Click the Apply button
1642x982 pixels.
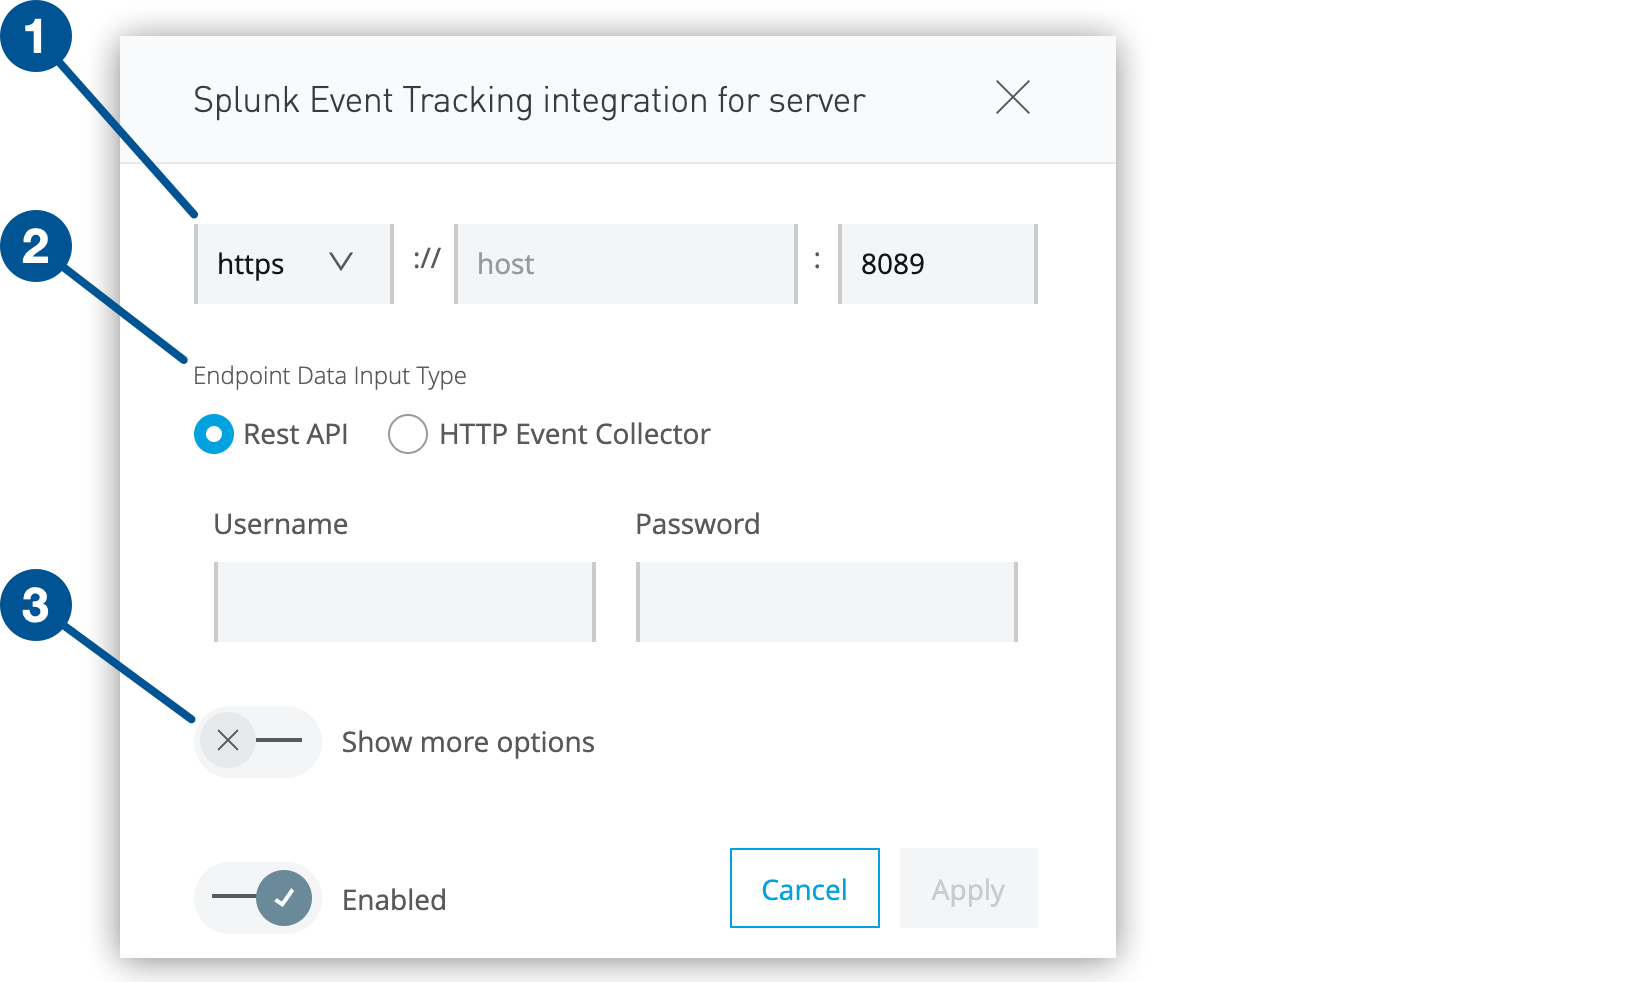(967, 888)
